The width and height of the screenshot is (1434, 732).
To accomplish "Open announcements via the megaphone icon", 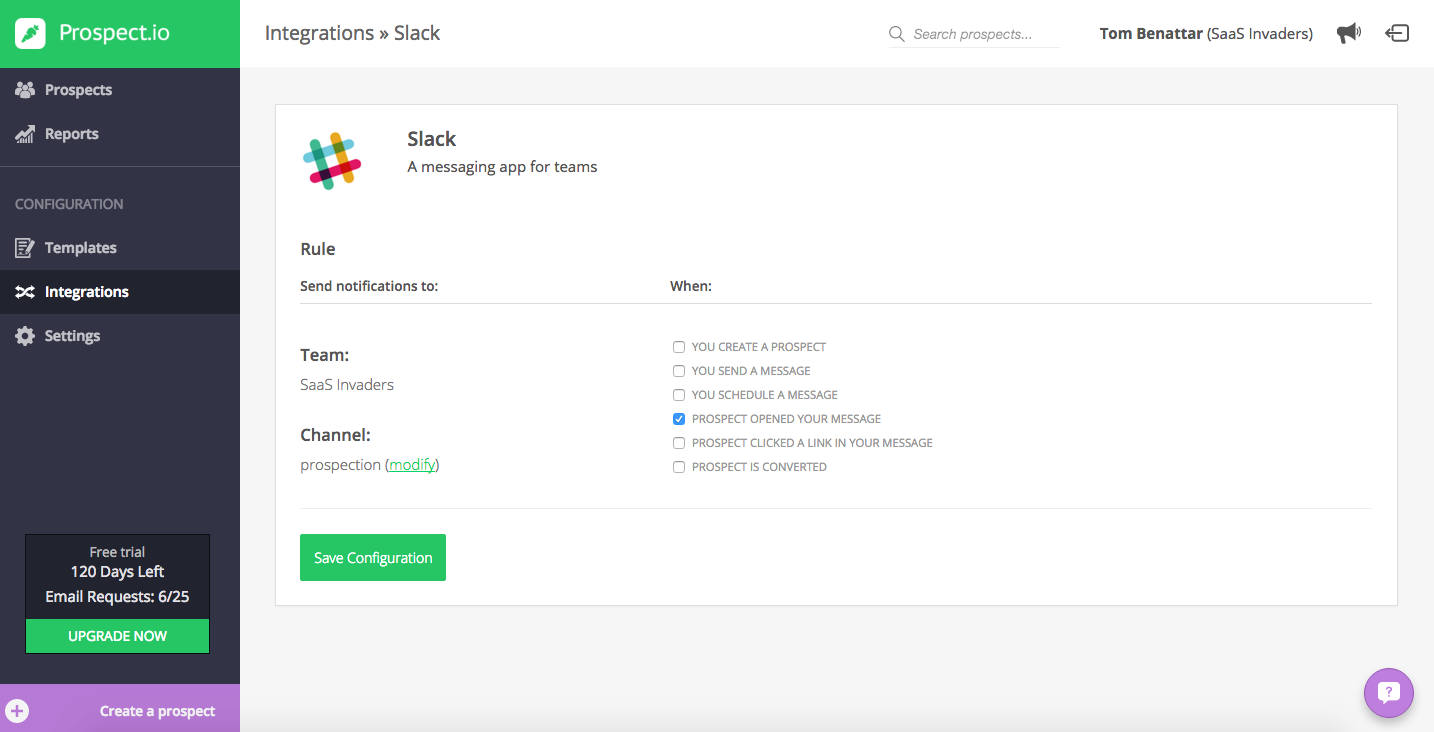I will point(1349,33).
